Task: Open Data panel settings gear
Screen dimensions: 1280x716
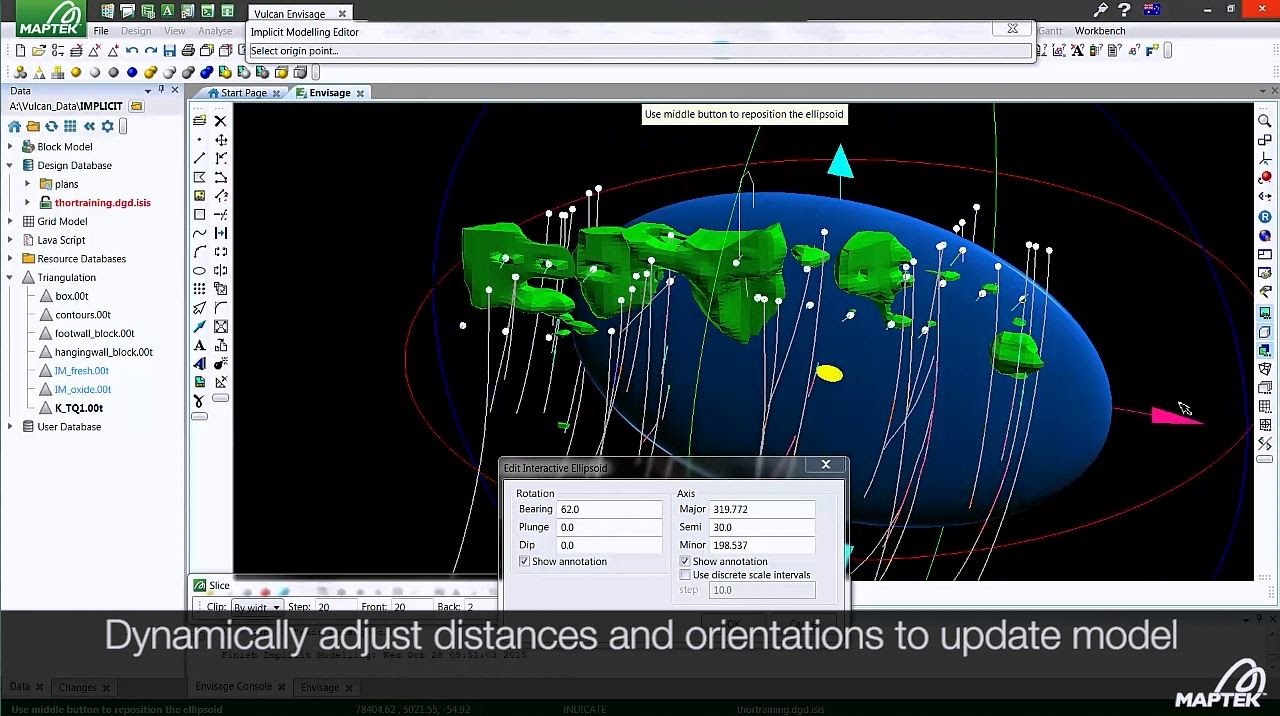Action: [107, 127]
